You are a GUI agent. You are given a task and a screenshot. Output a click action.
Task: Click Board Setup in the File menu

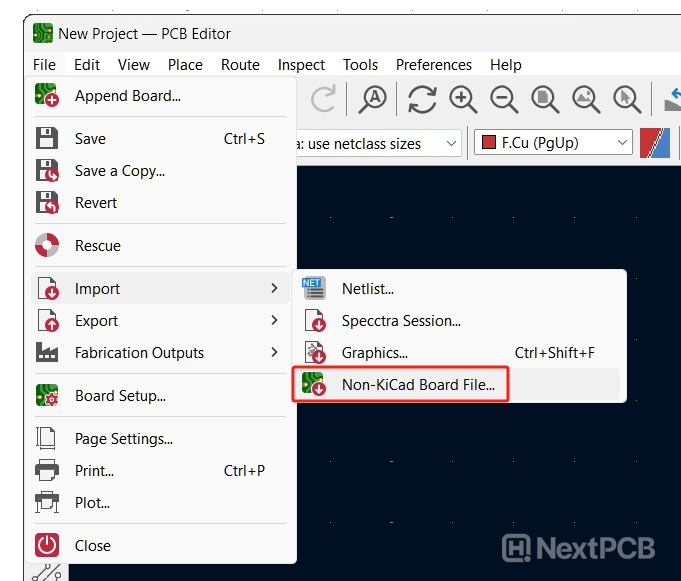120,396
